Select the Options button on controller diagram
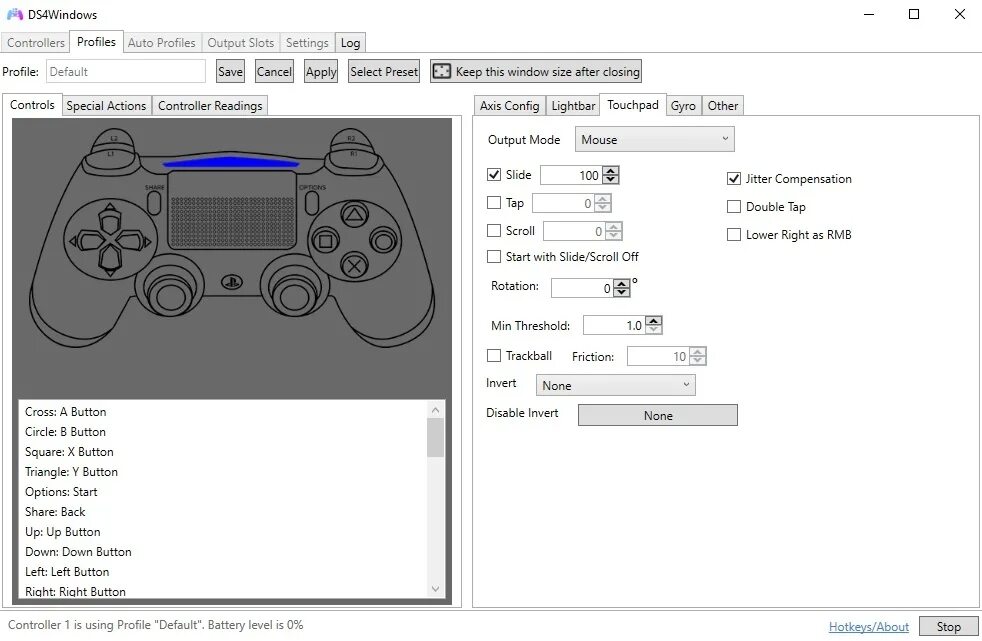Screen dimensions: 982x641 pyautogui.click(x=311, y=203)
